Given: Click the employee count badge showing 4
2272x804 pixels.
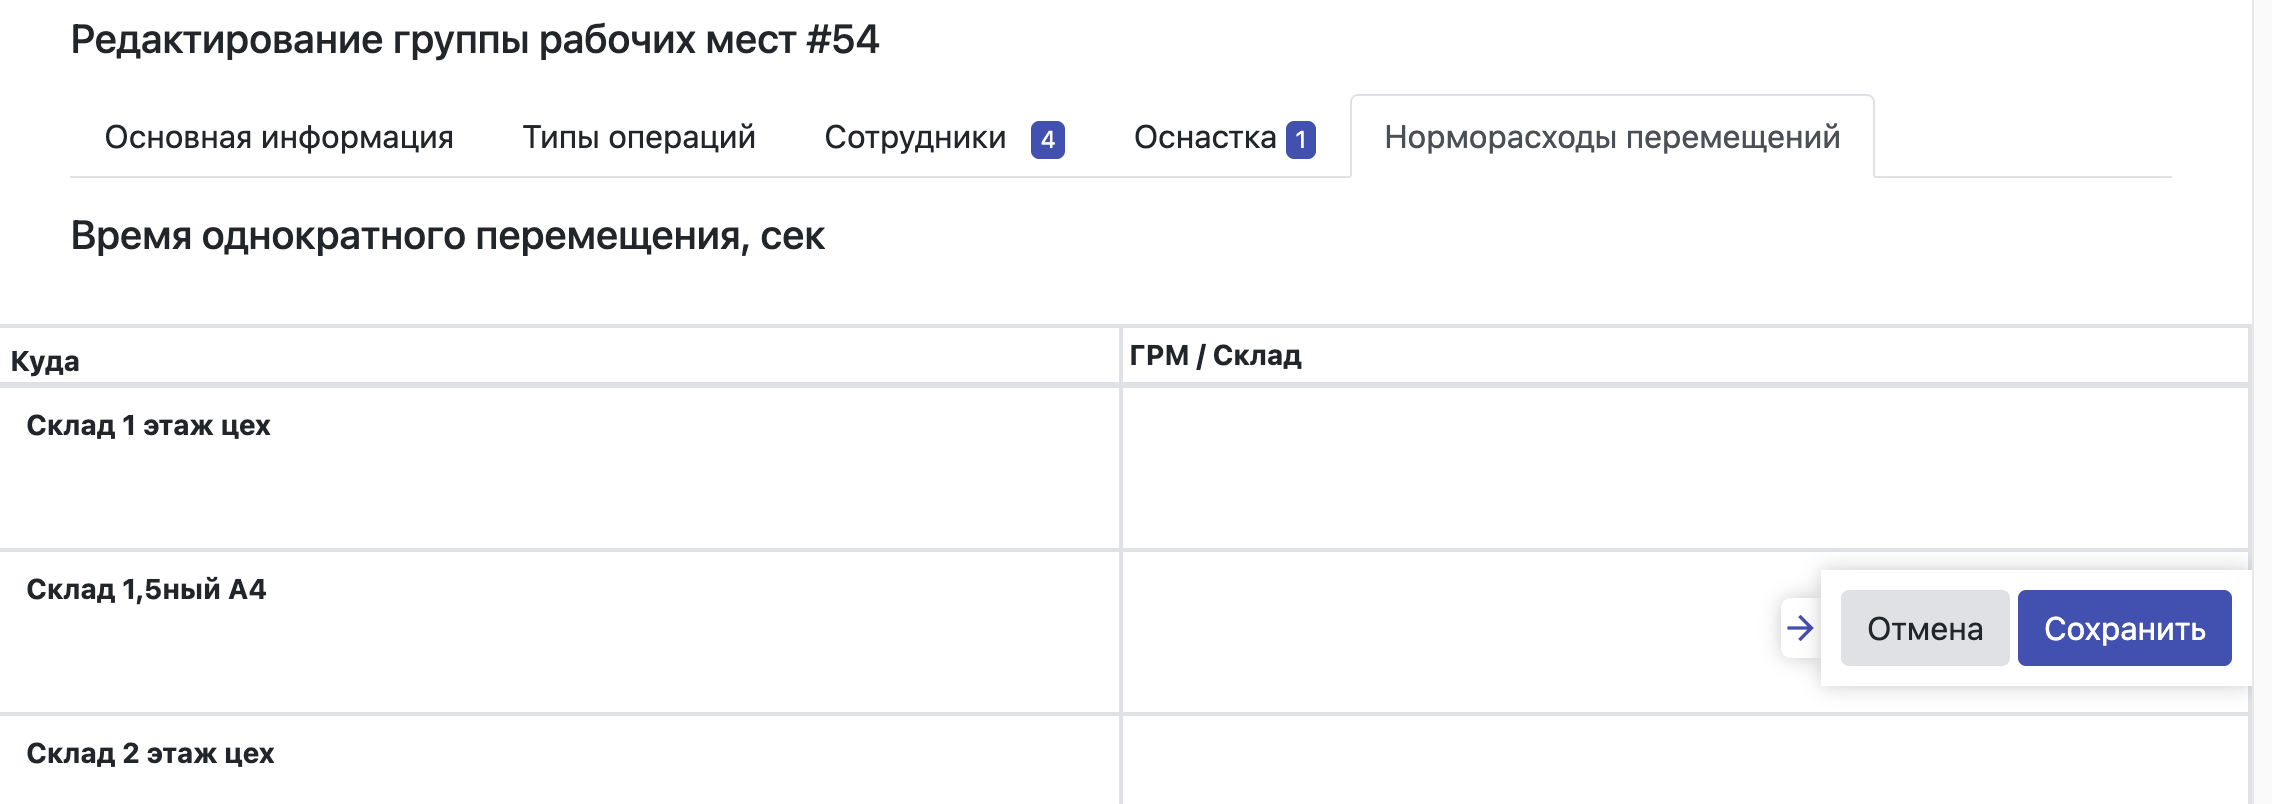Looking at the screenshot, I should (1047, 139).
